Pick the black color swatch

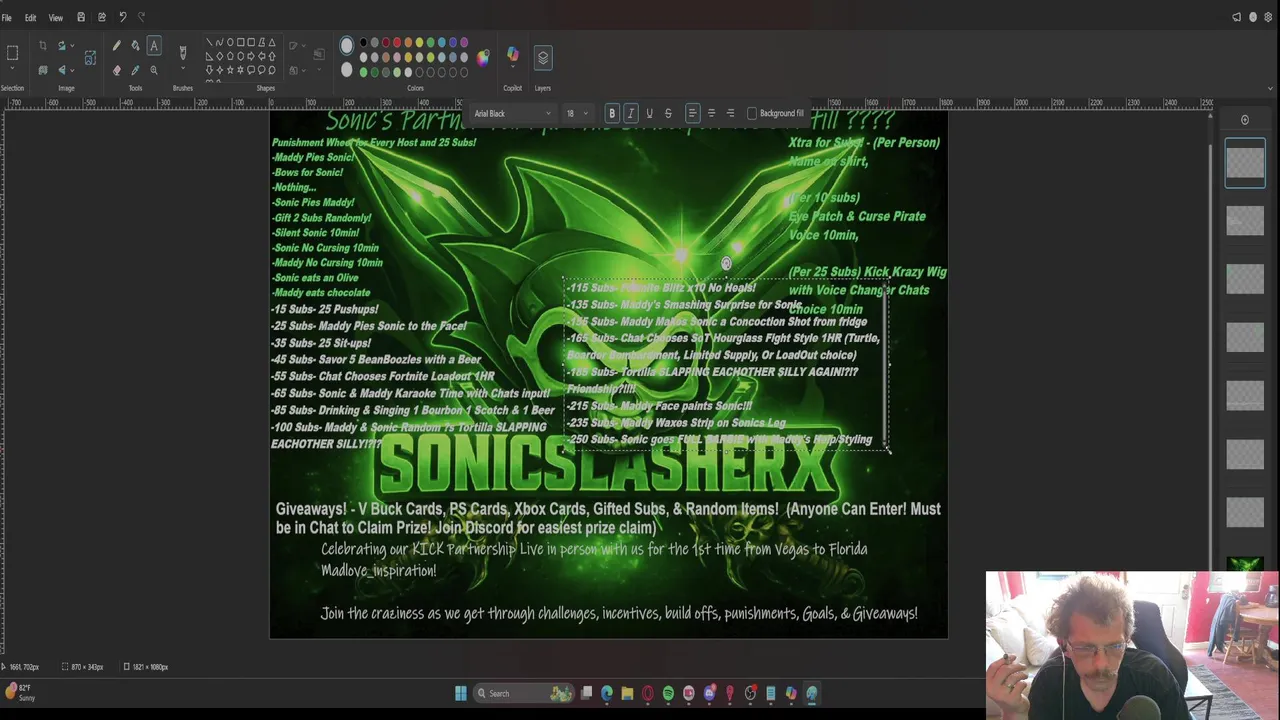coord(364,43)
